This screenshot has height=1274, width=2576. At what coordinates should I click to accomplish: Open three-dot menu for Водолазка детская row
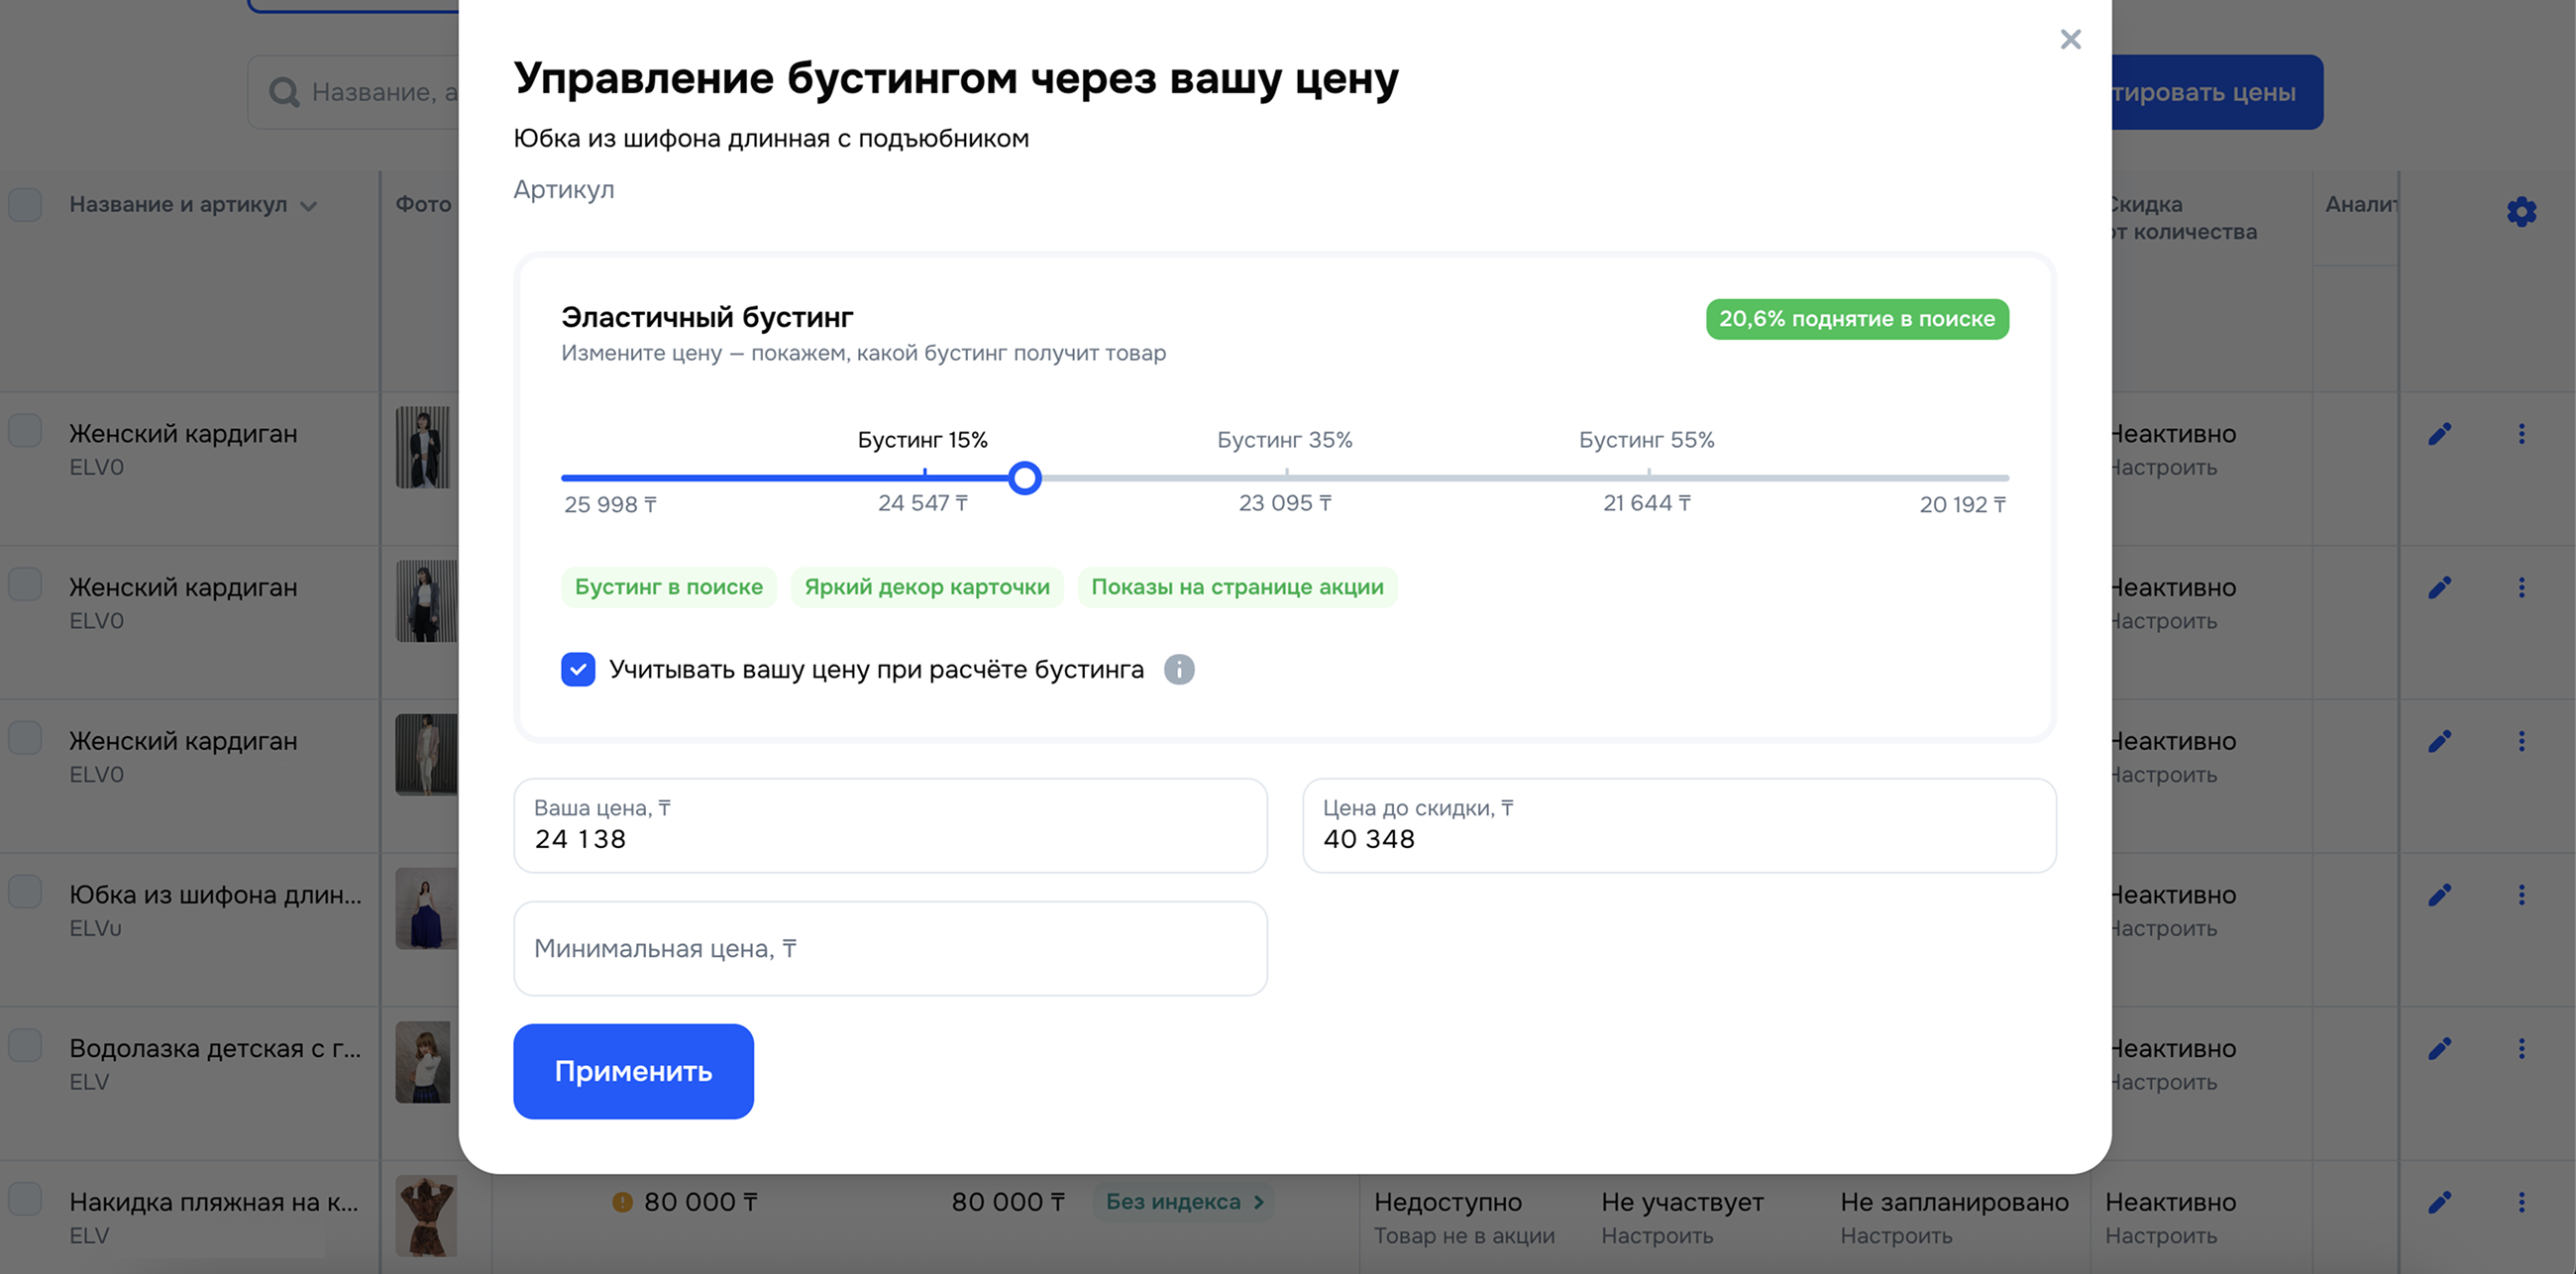click(x=2521, y=1048)
